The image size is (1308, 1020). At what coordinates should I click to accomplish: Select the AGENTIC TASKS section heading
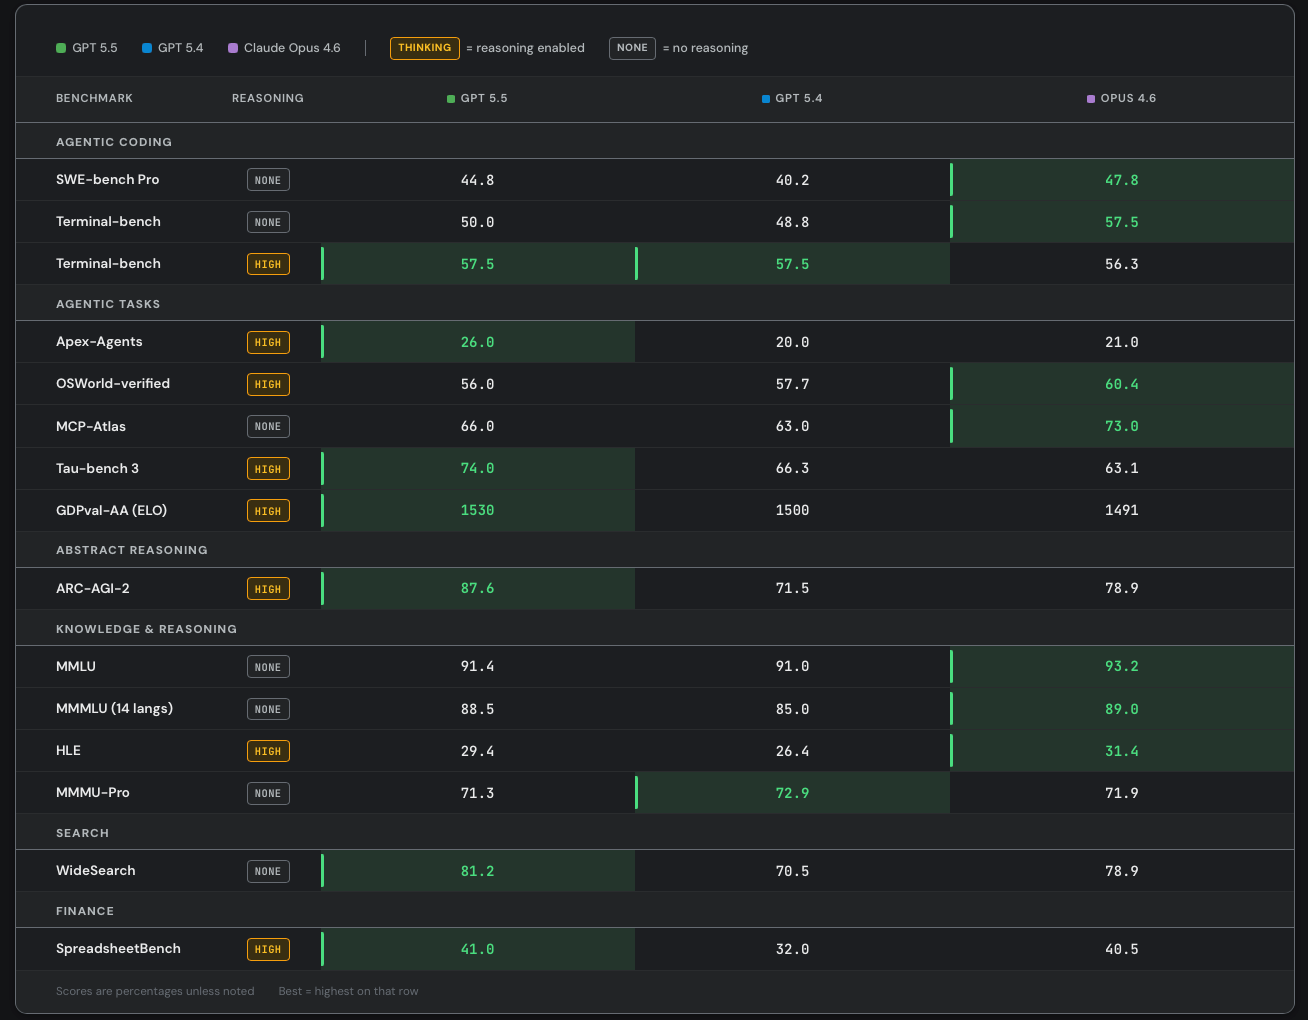[x=108, y=304]
